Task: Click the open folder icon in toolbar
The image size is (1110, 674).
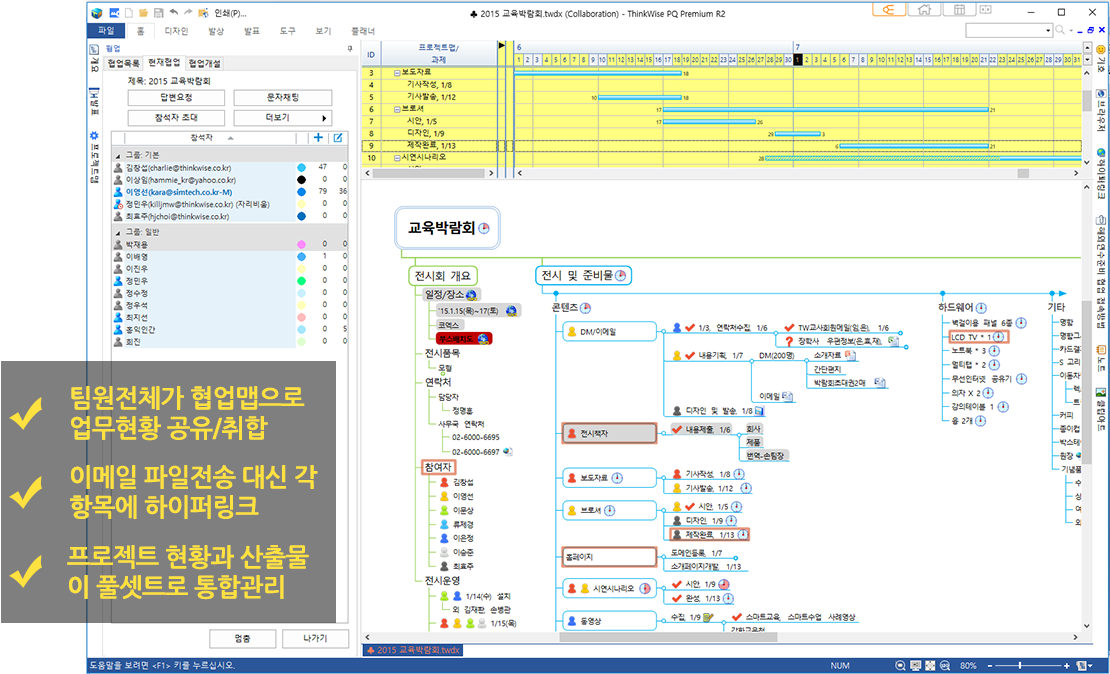Action: (x=144, y=13)
